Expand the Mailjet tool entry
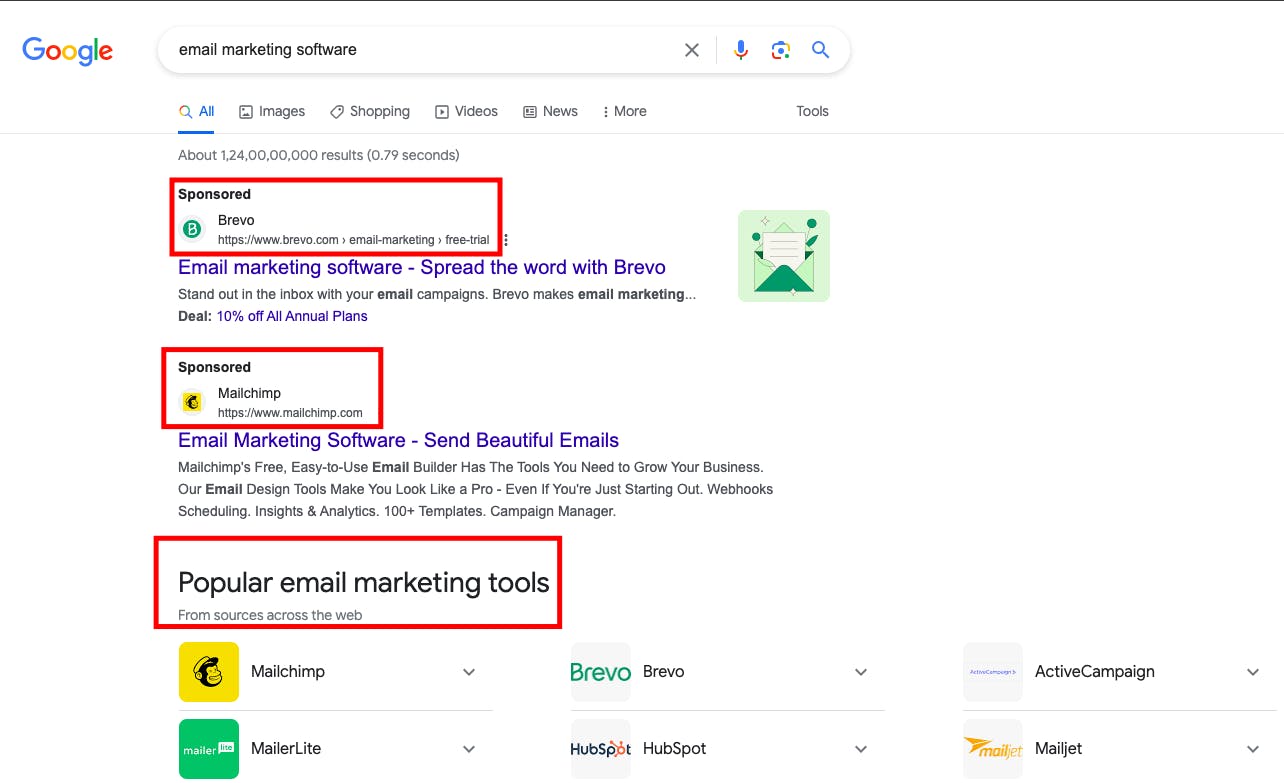 (1253, 748)
